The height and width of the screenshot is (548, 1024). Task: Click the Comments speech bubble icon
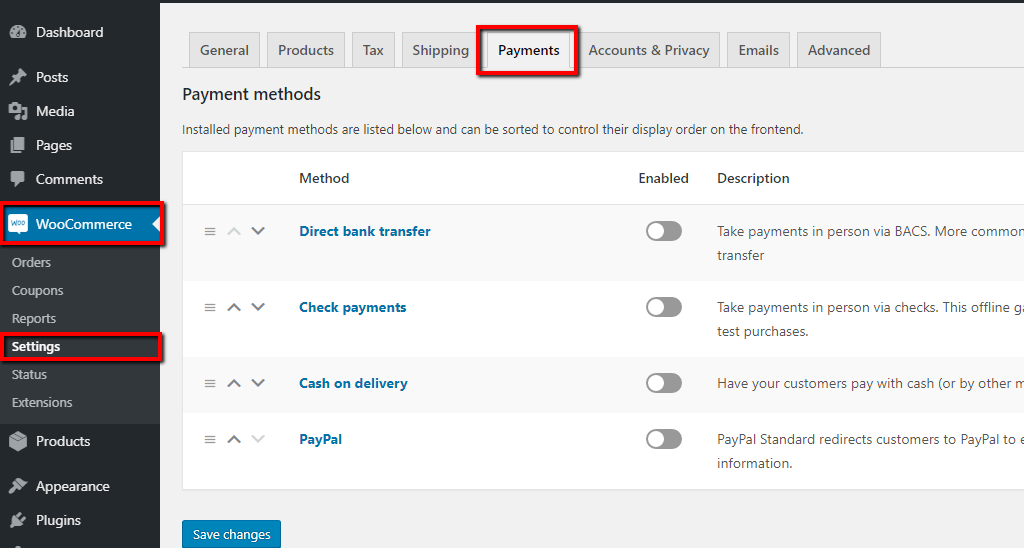[x=18, y=179]
